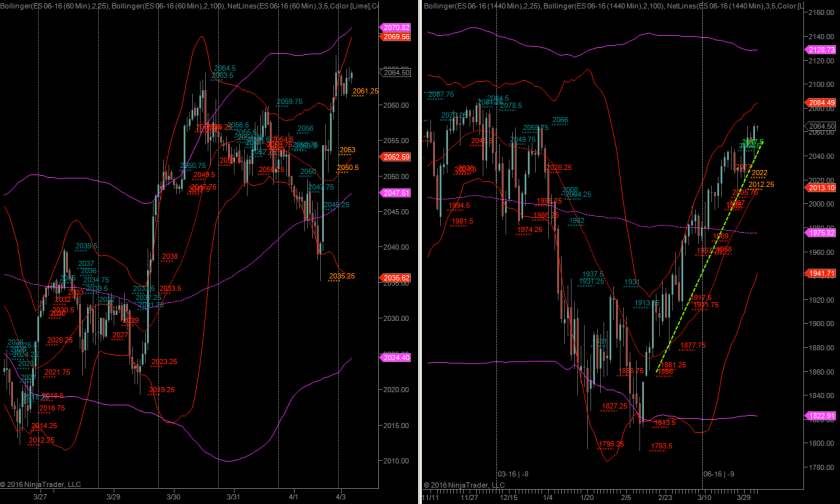Click the red 1941.71 price marker

820,273
